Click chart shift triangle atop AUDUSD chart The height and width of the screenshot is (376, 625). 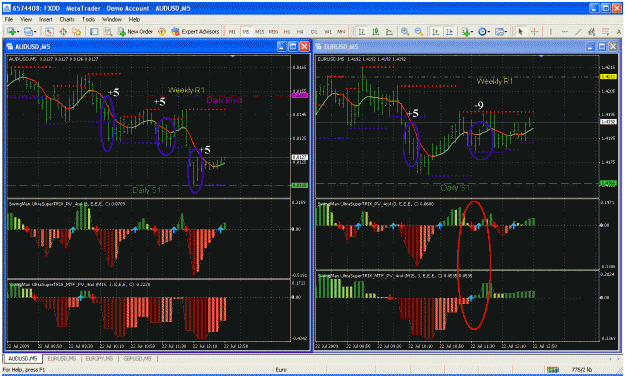click(233, 56)
